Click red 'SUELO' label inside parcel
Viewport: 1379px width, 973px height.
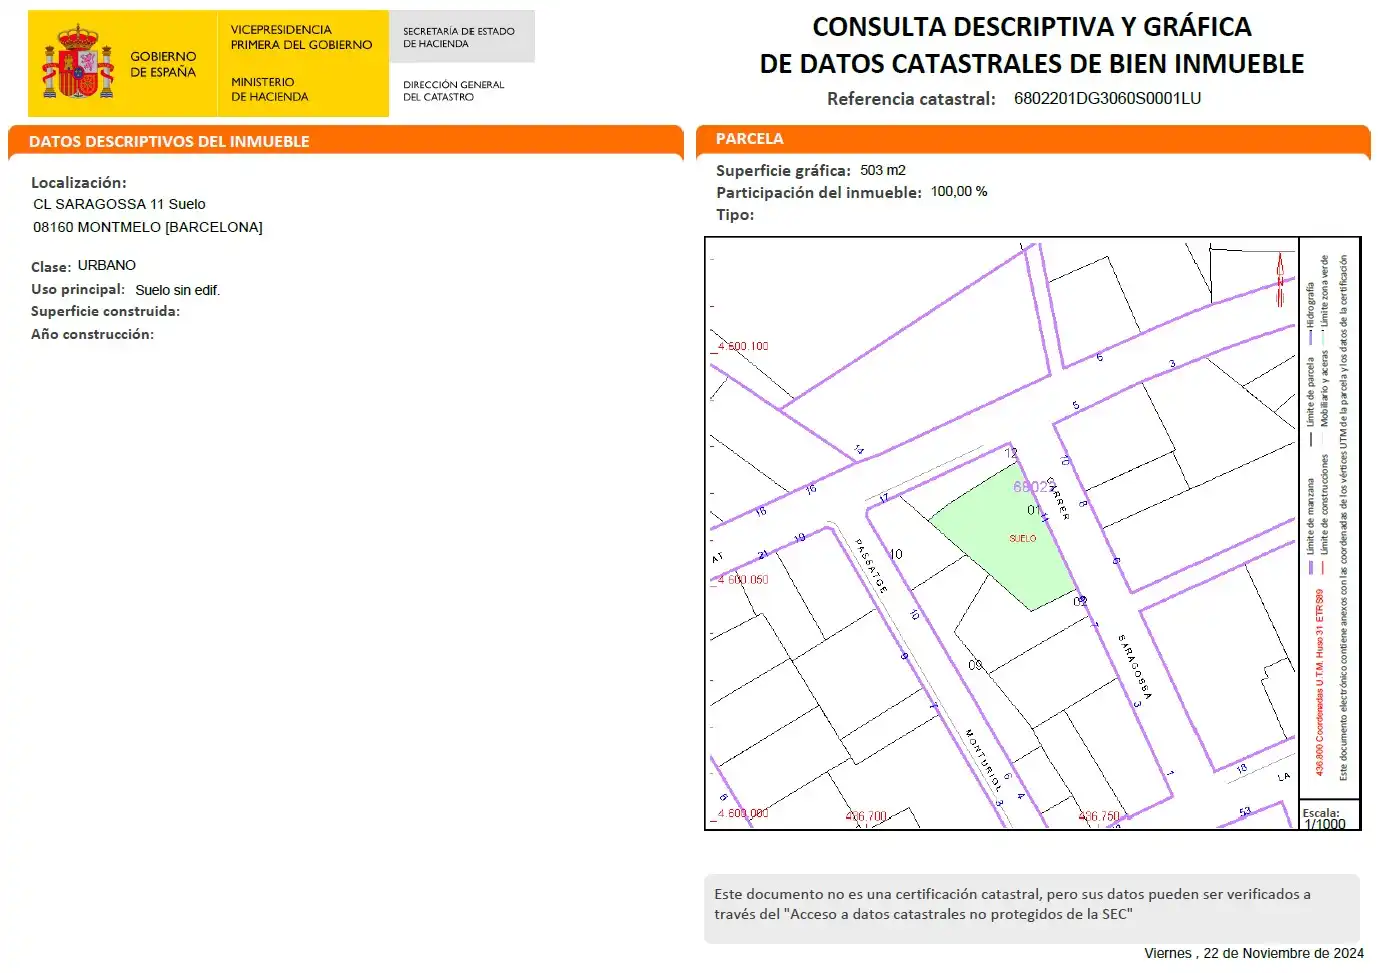pos(1023,538)
